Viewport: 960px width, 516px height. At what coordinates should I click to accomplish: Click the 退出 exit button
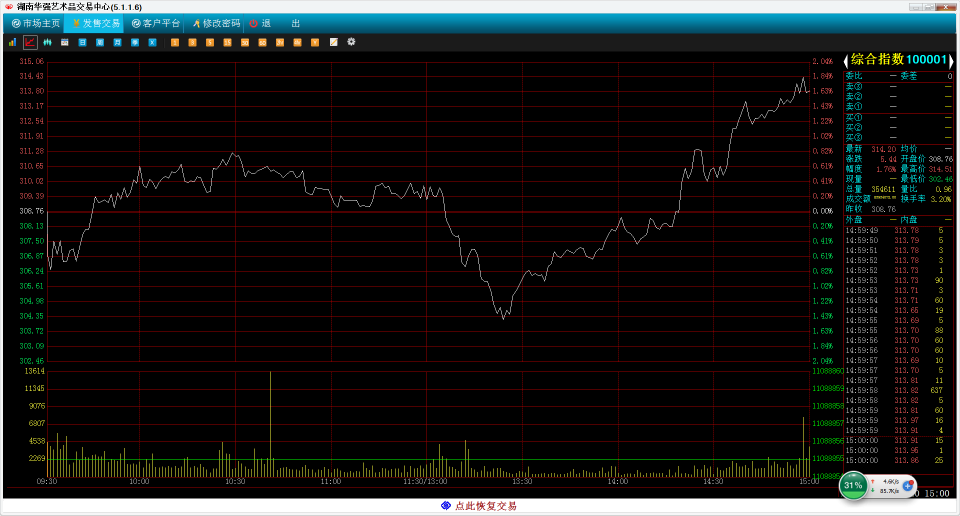tap(275, 23)
